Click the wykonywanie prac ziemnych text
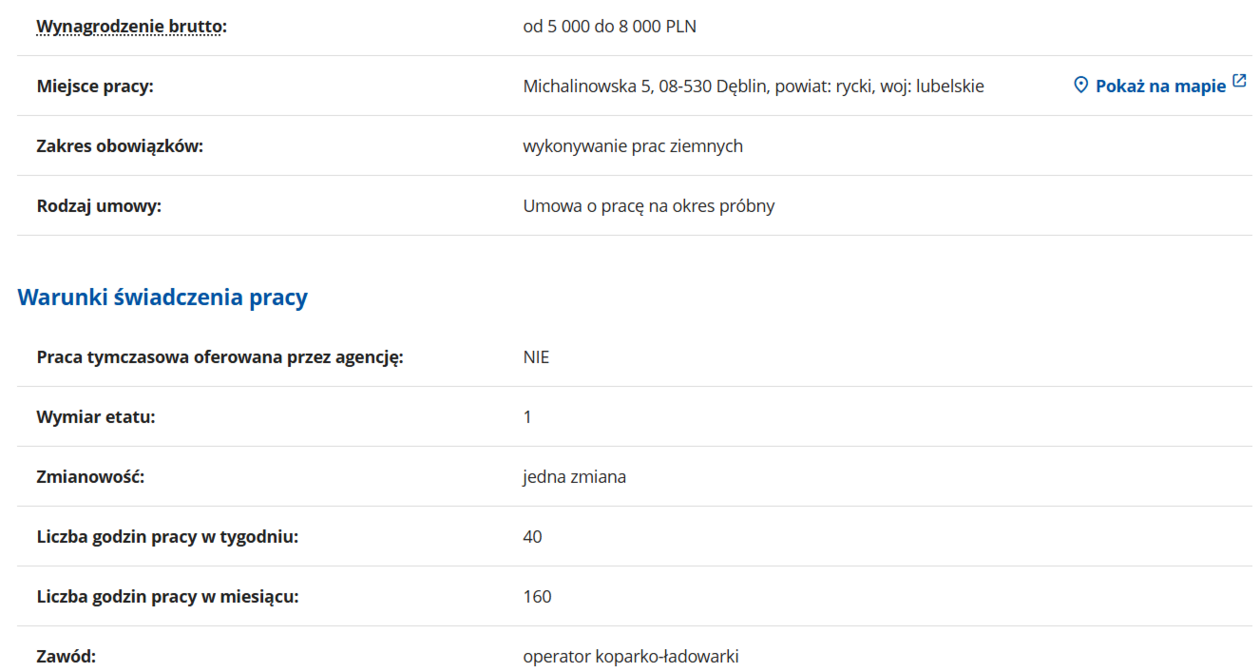 point(632,146)
